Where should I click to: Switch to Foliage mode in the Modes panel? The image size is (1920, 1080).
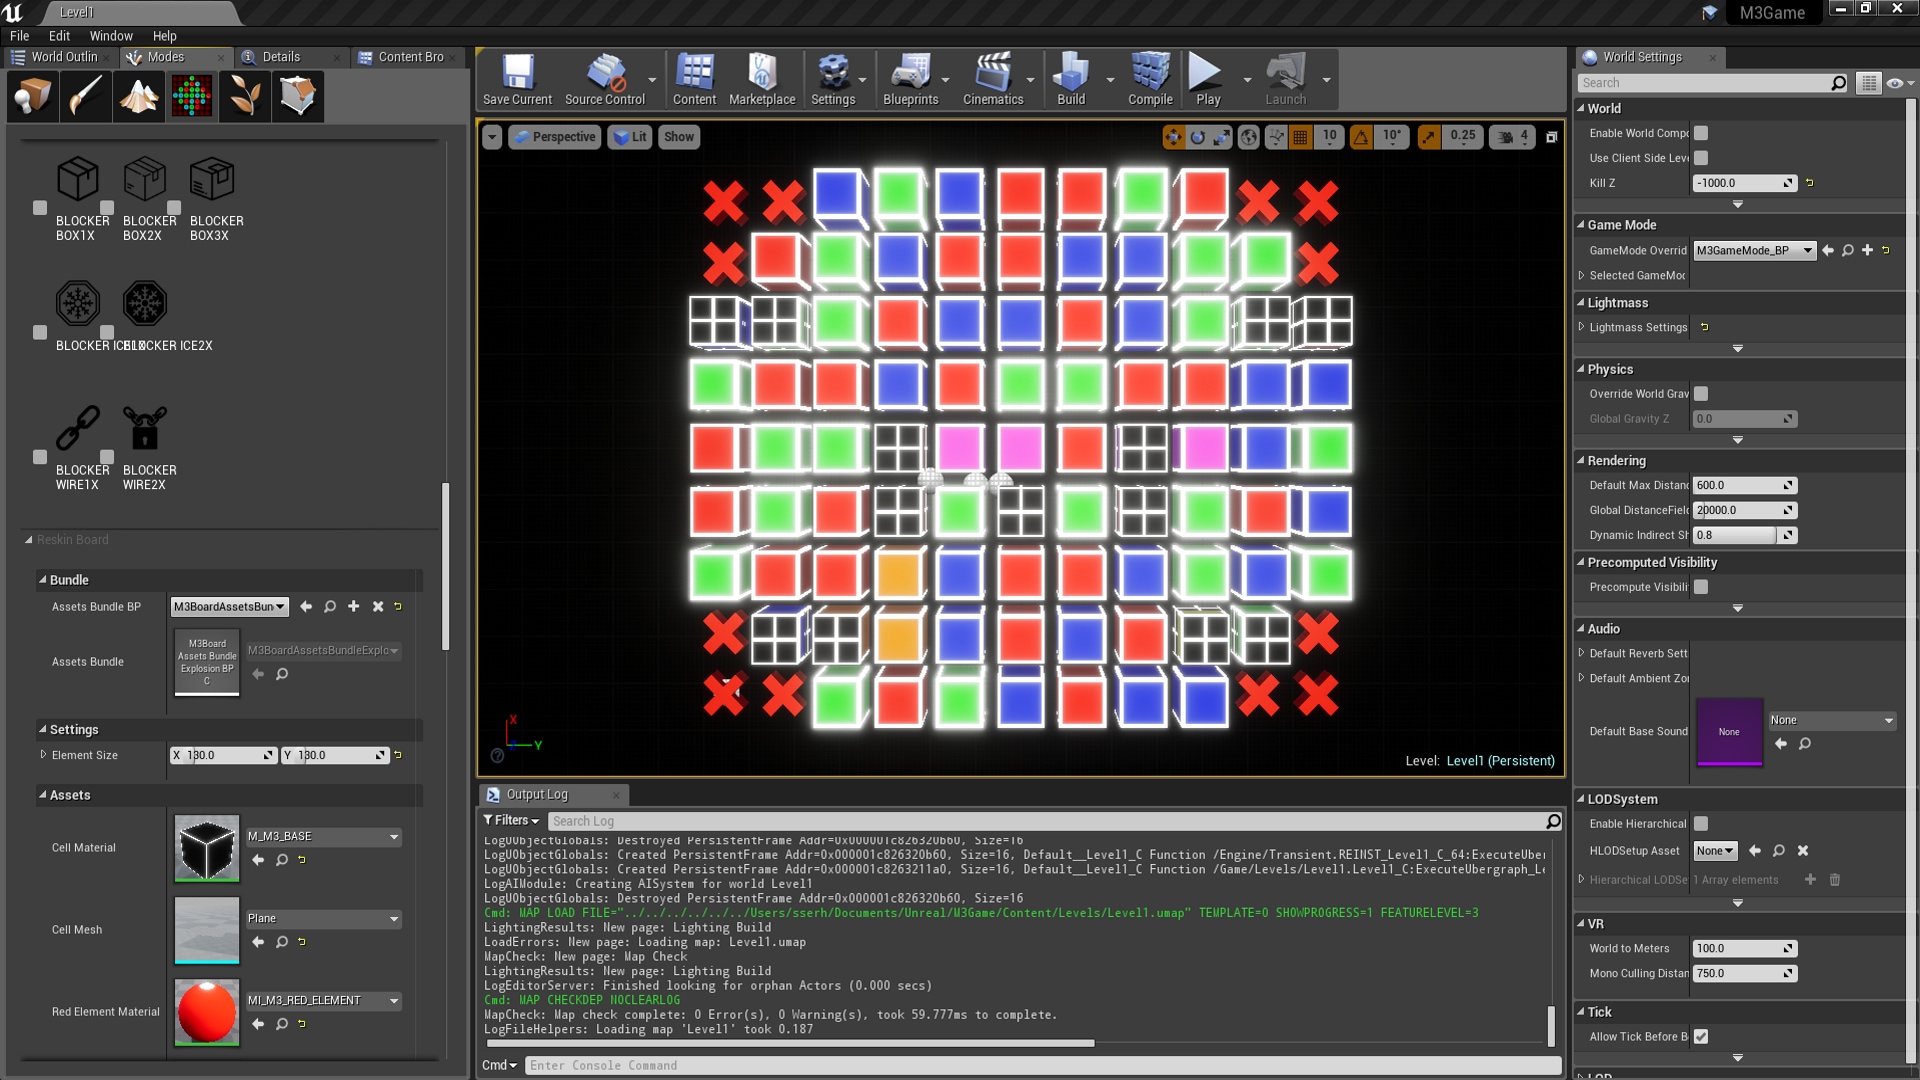[244, 96]
